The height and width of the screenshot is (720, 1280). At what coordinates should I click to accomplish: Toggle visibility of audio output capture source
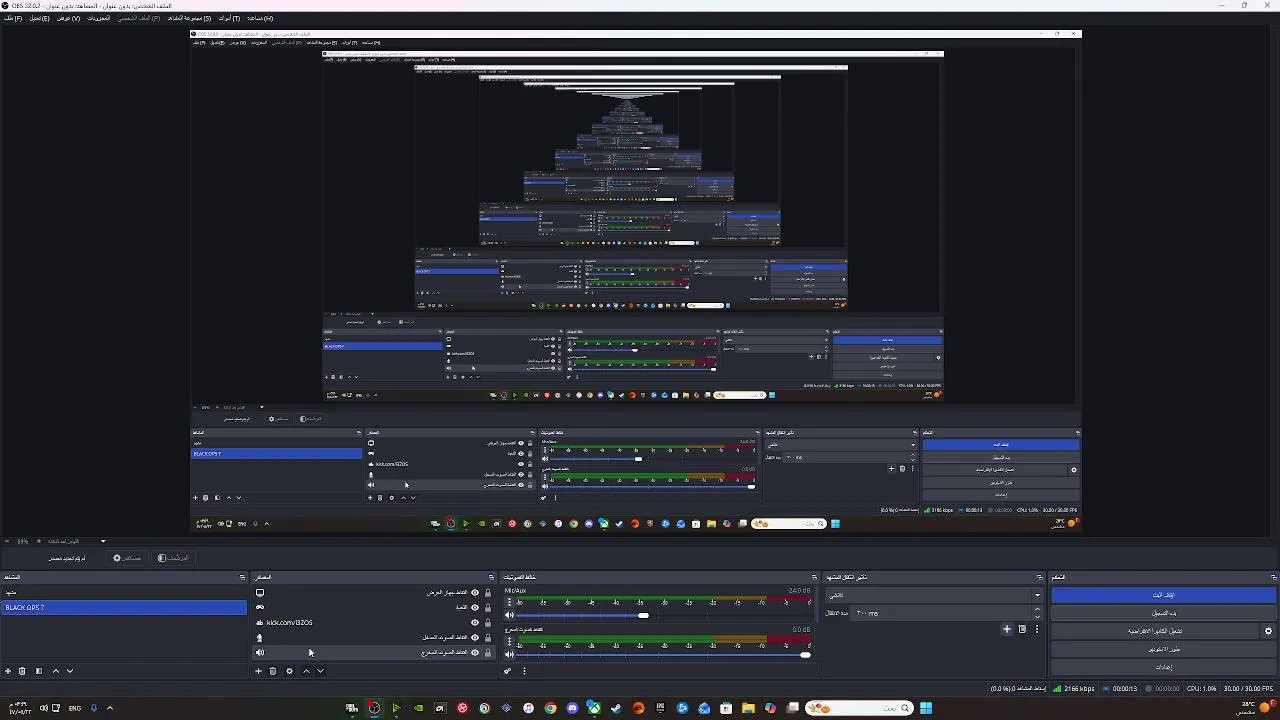coord(475,652)
